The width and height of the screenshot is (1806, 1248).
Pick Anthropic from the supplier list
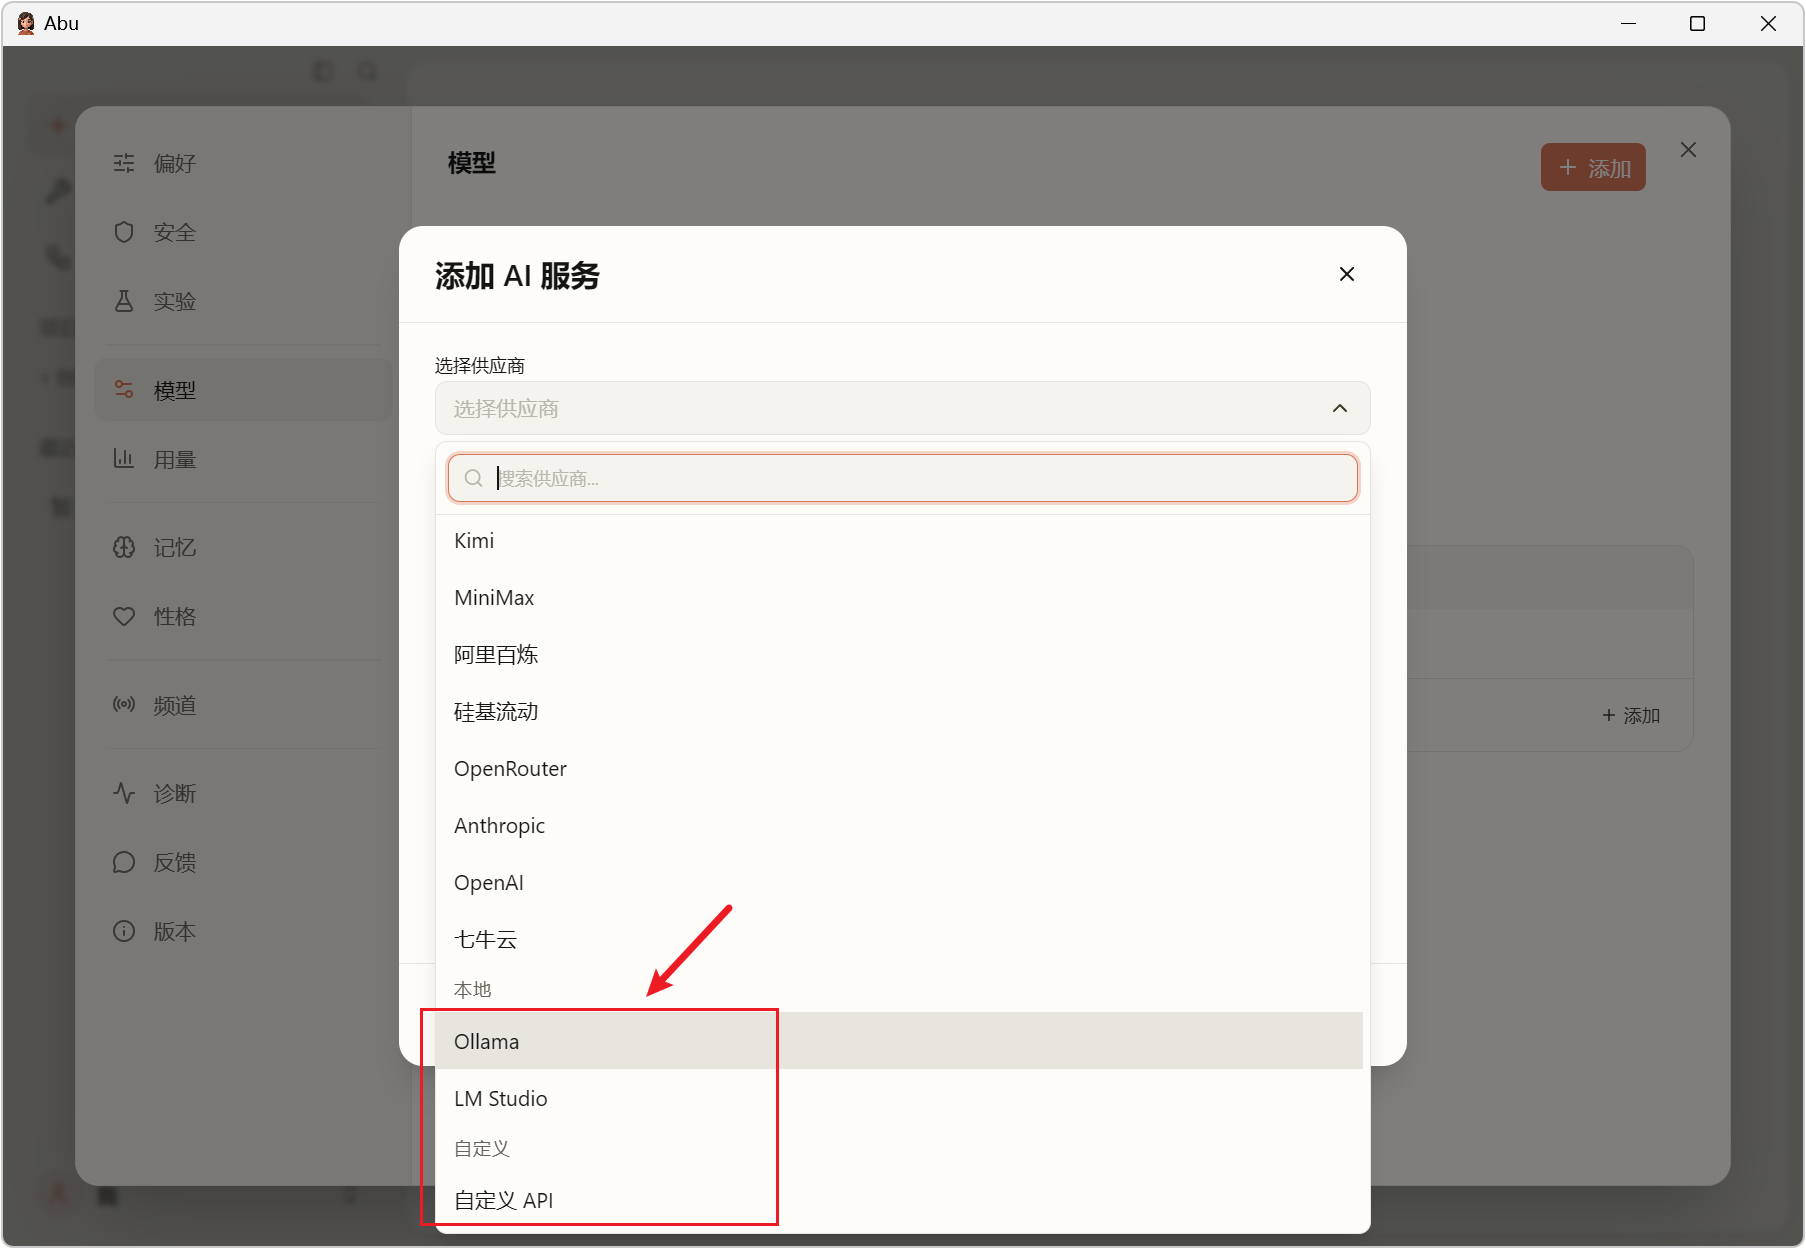[899, 826]
